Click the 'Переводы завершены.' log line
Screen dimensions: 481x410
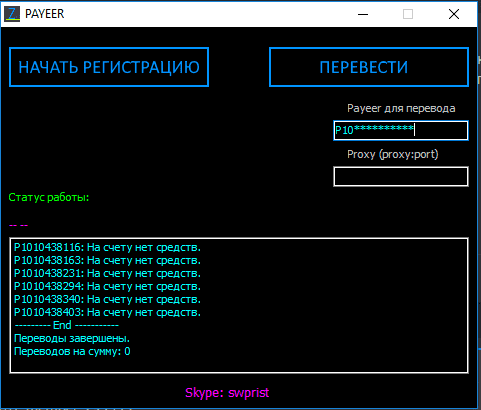point(72,338)
